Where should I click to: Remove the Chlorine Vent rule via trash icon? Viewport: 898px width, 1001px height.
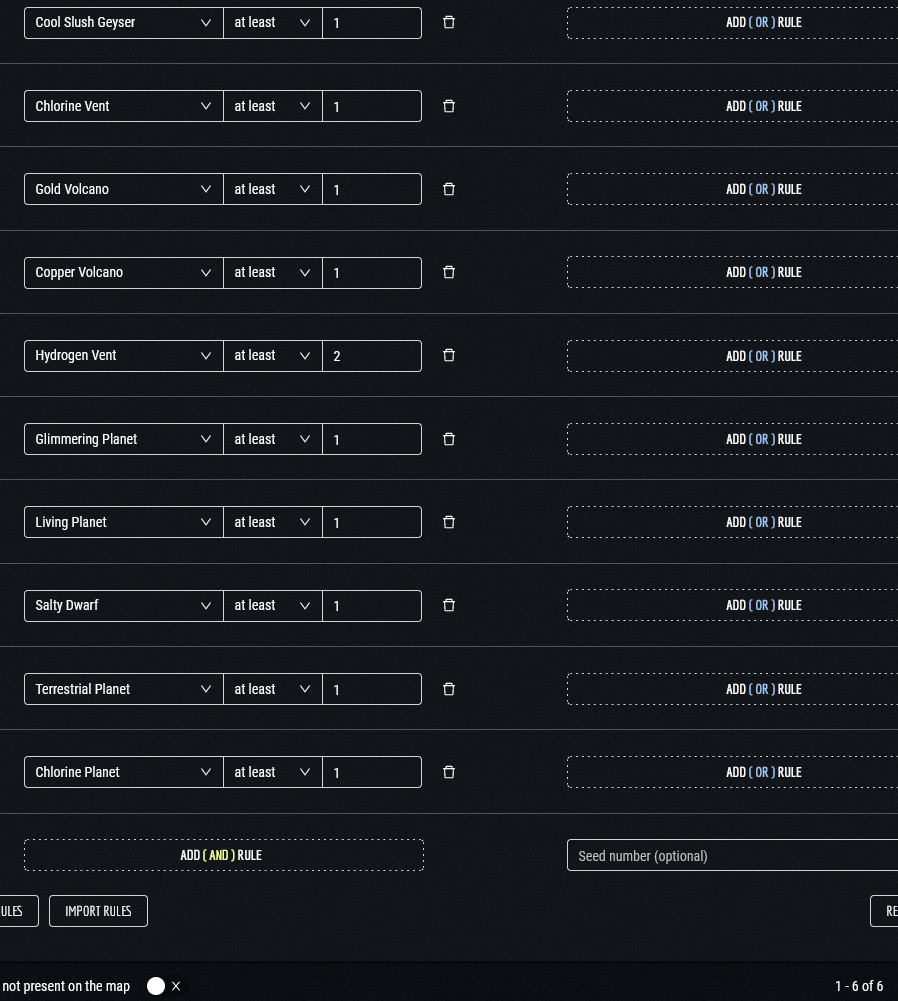click(x=449, y=106)
